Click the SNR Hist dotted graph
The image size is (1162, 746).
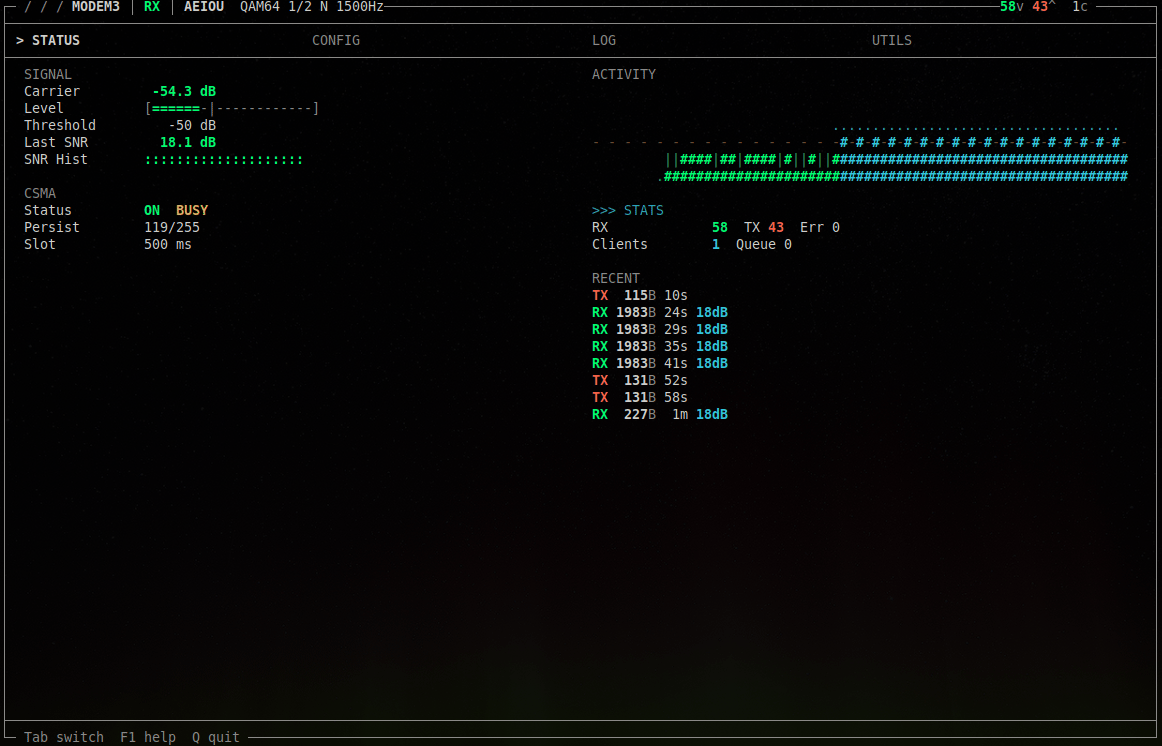click(224, 159)
